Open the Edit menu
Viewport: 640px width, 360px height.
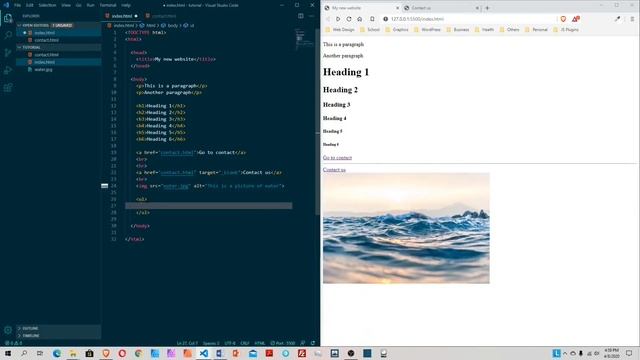tap(30, 5)
